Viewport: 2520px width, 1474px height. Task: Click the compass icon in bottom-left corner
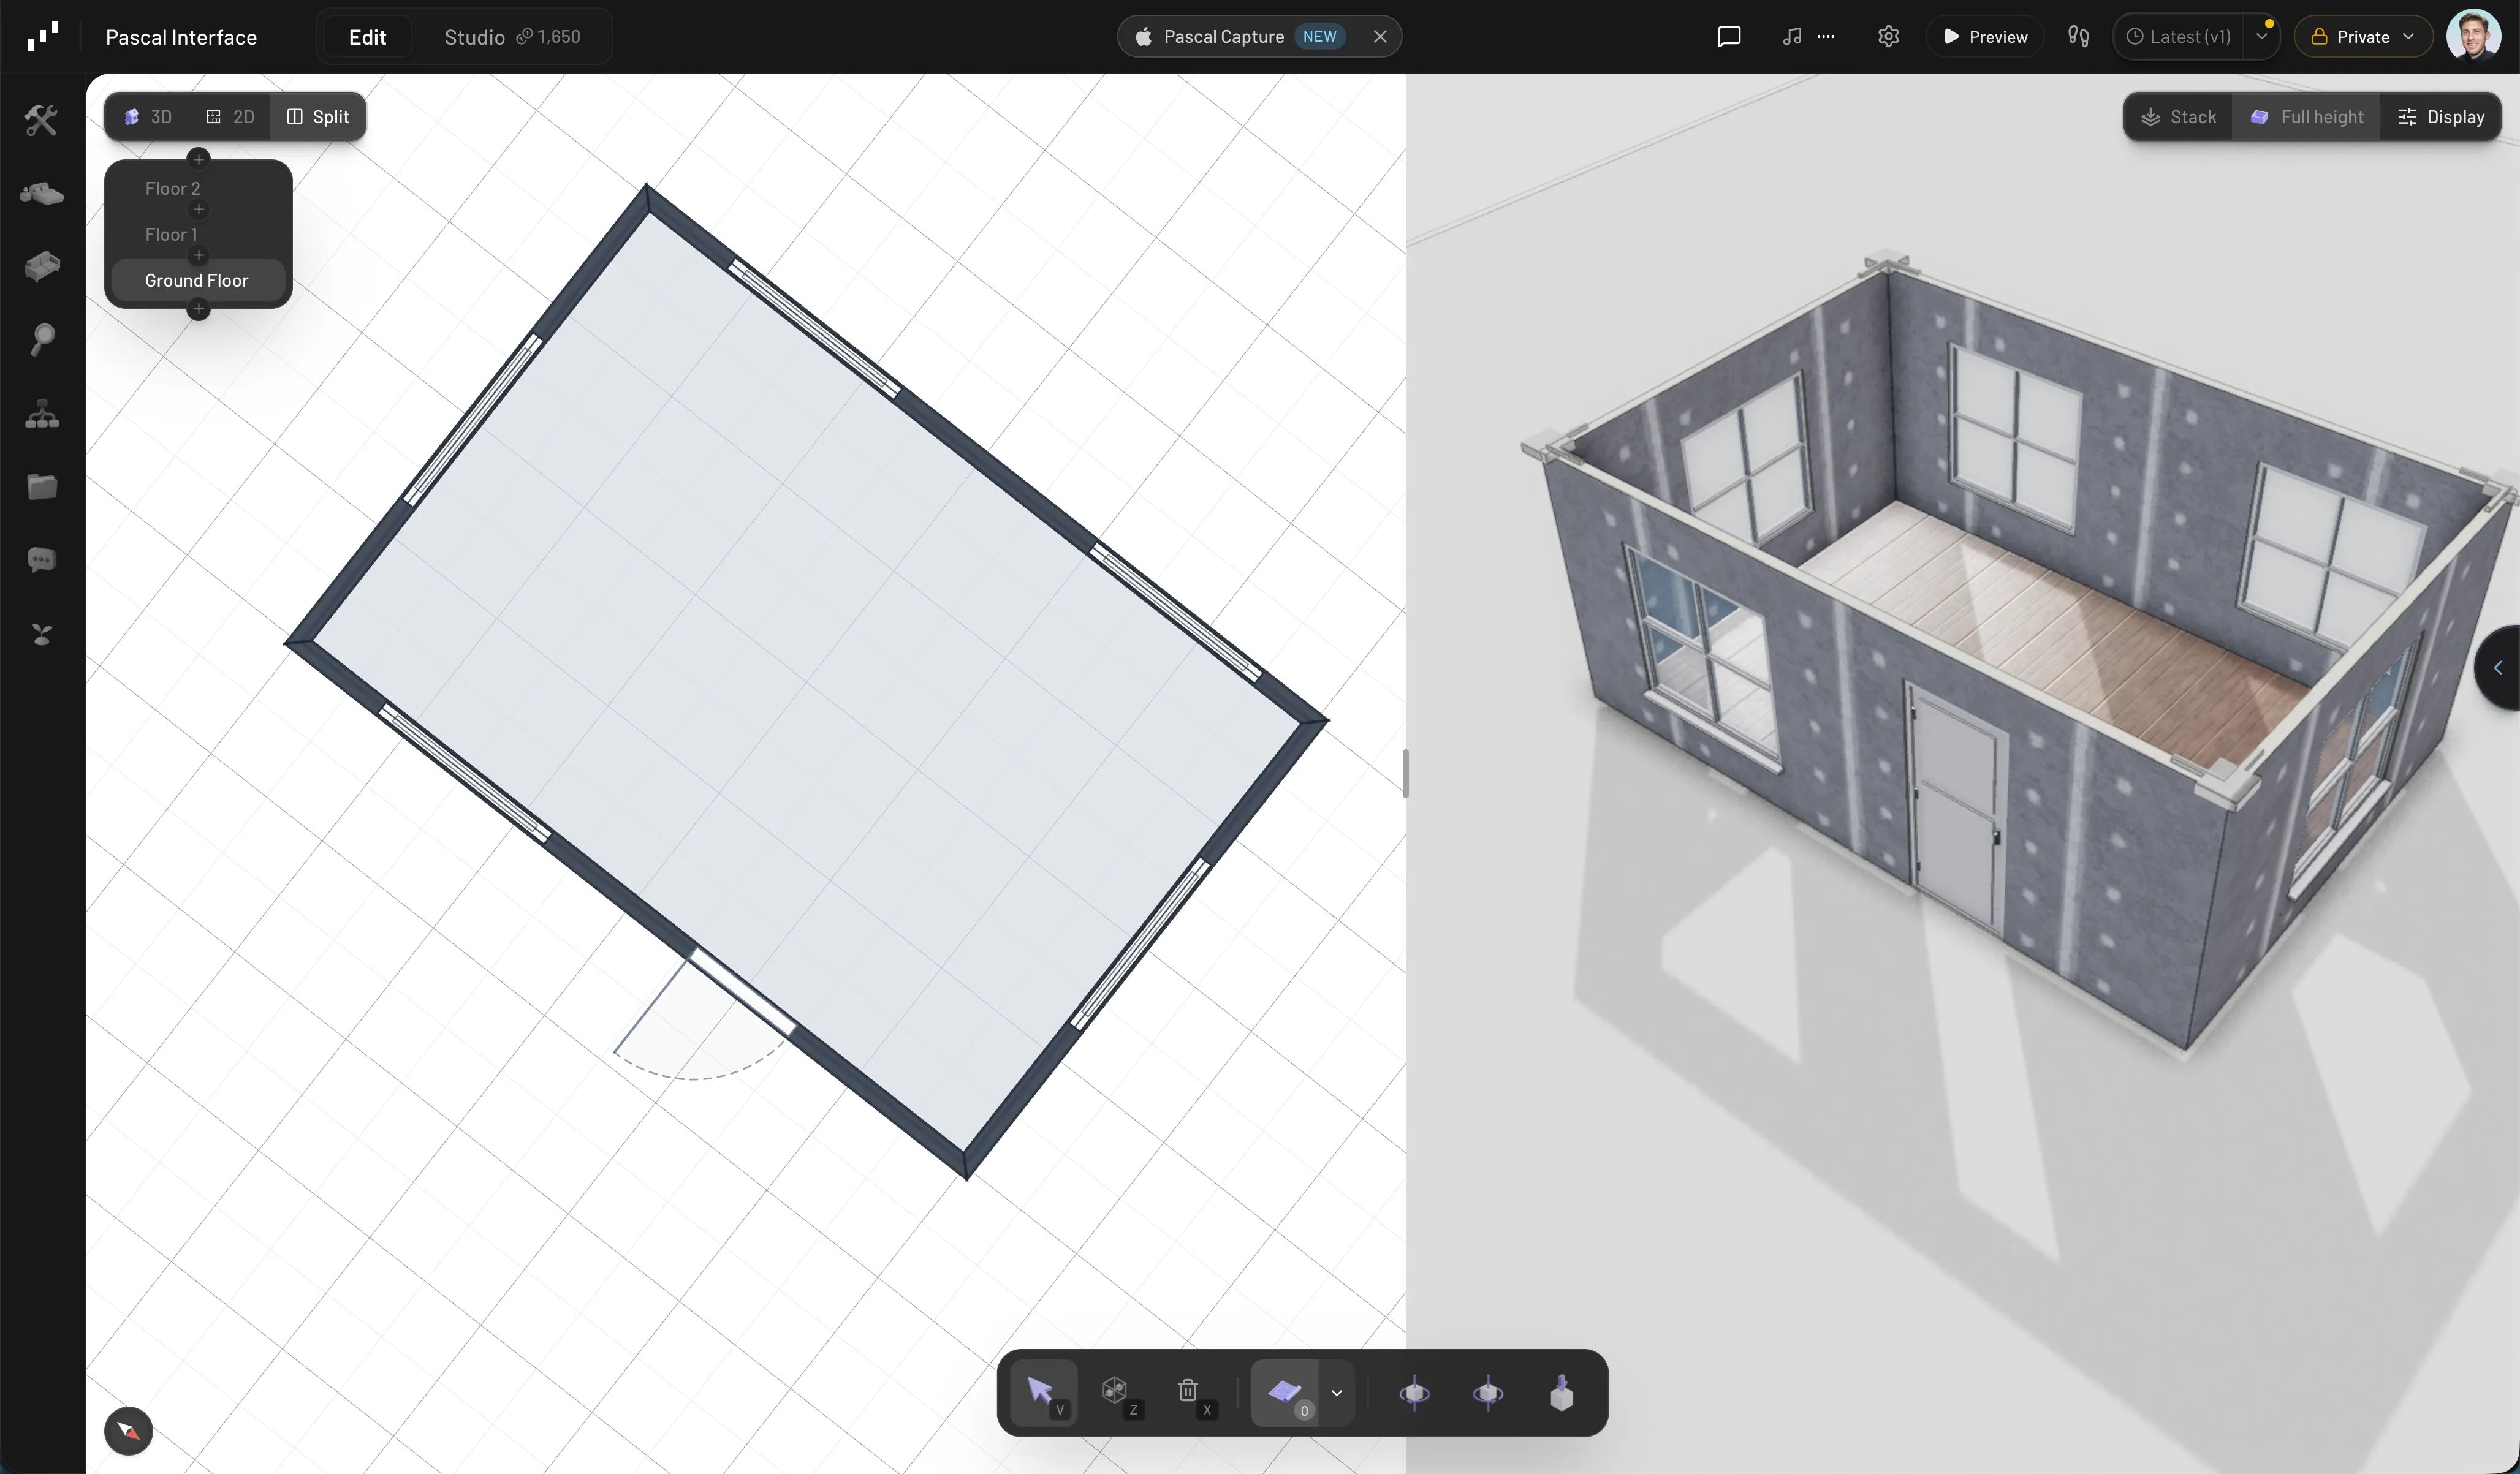tap(129, 1430)
